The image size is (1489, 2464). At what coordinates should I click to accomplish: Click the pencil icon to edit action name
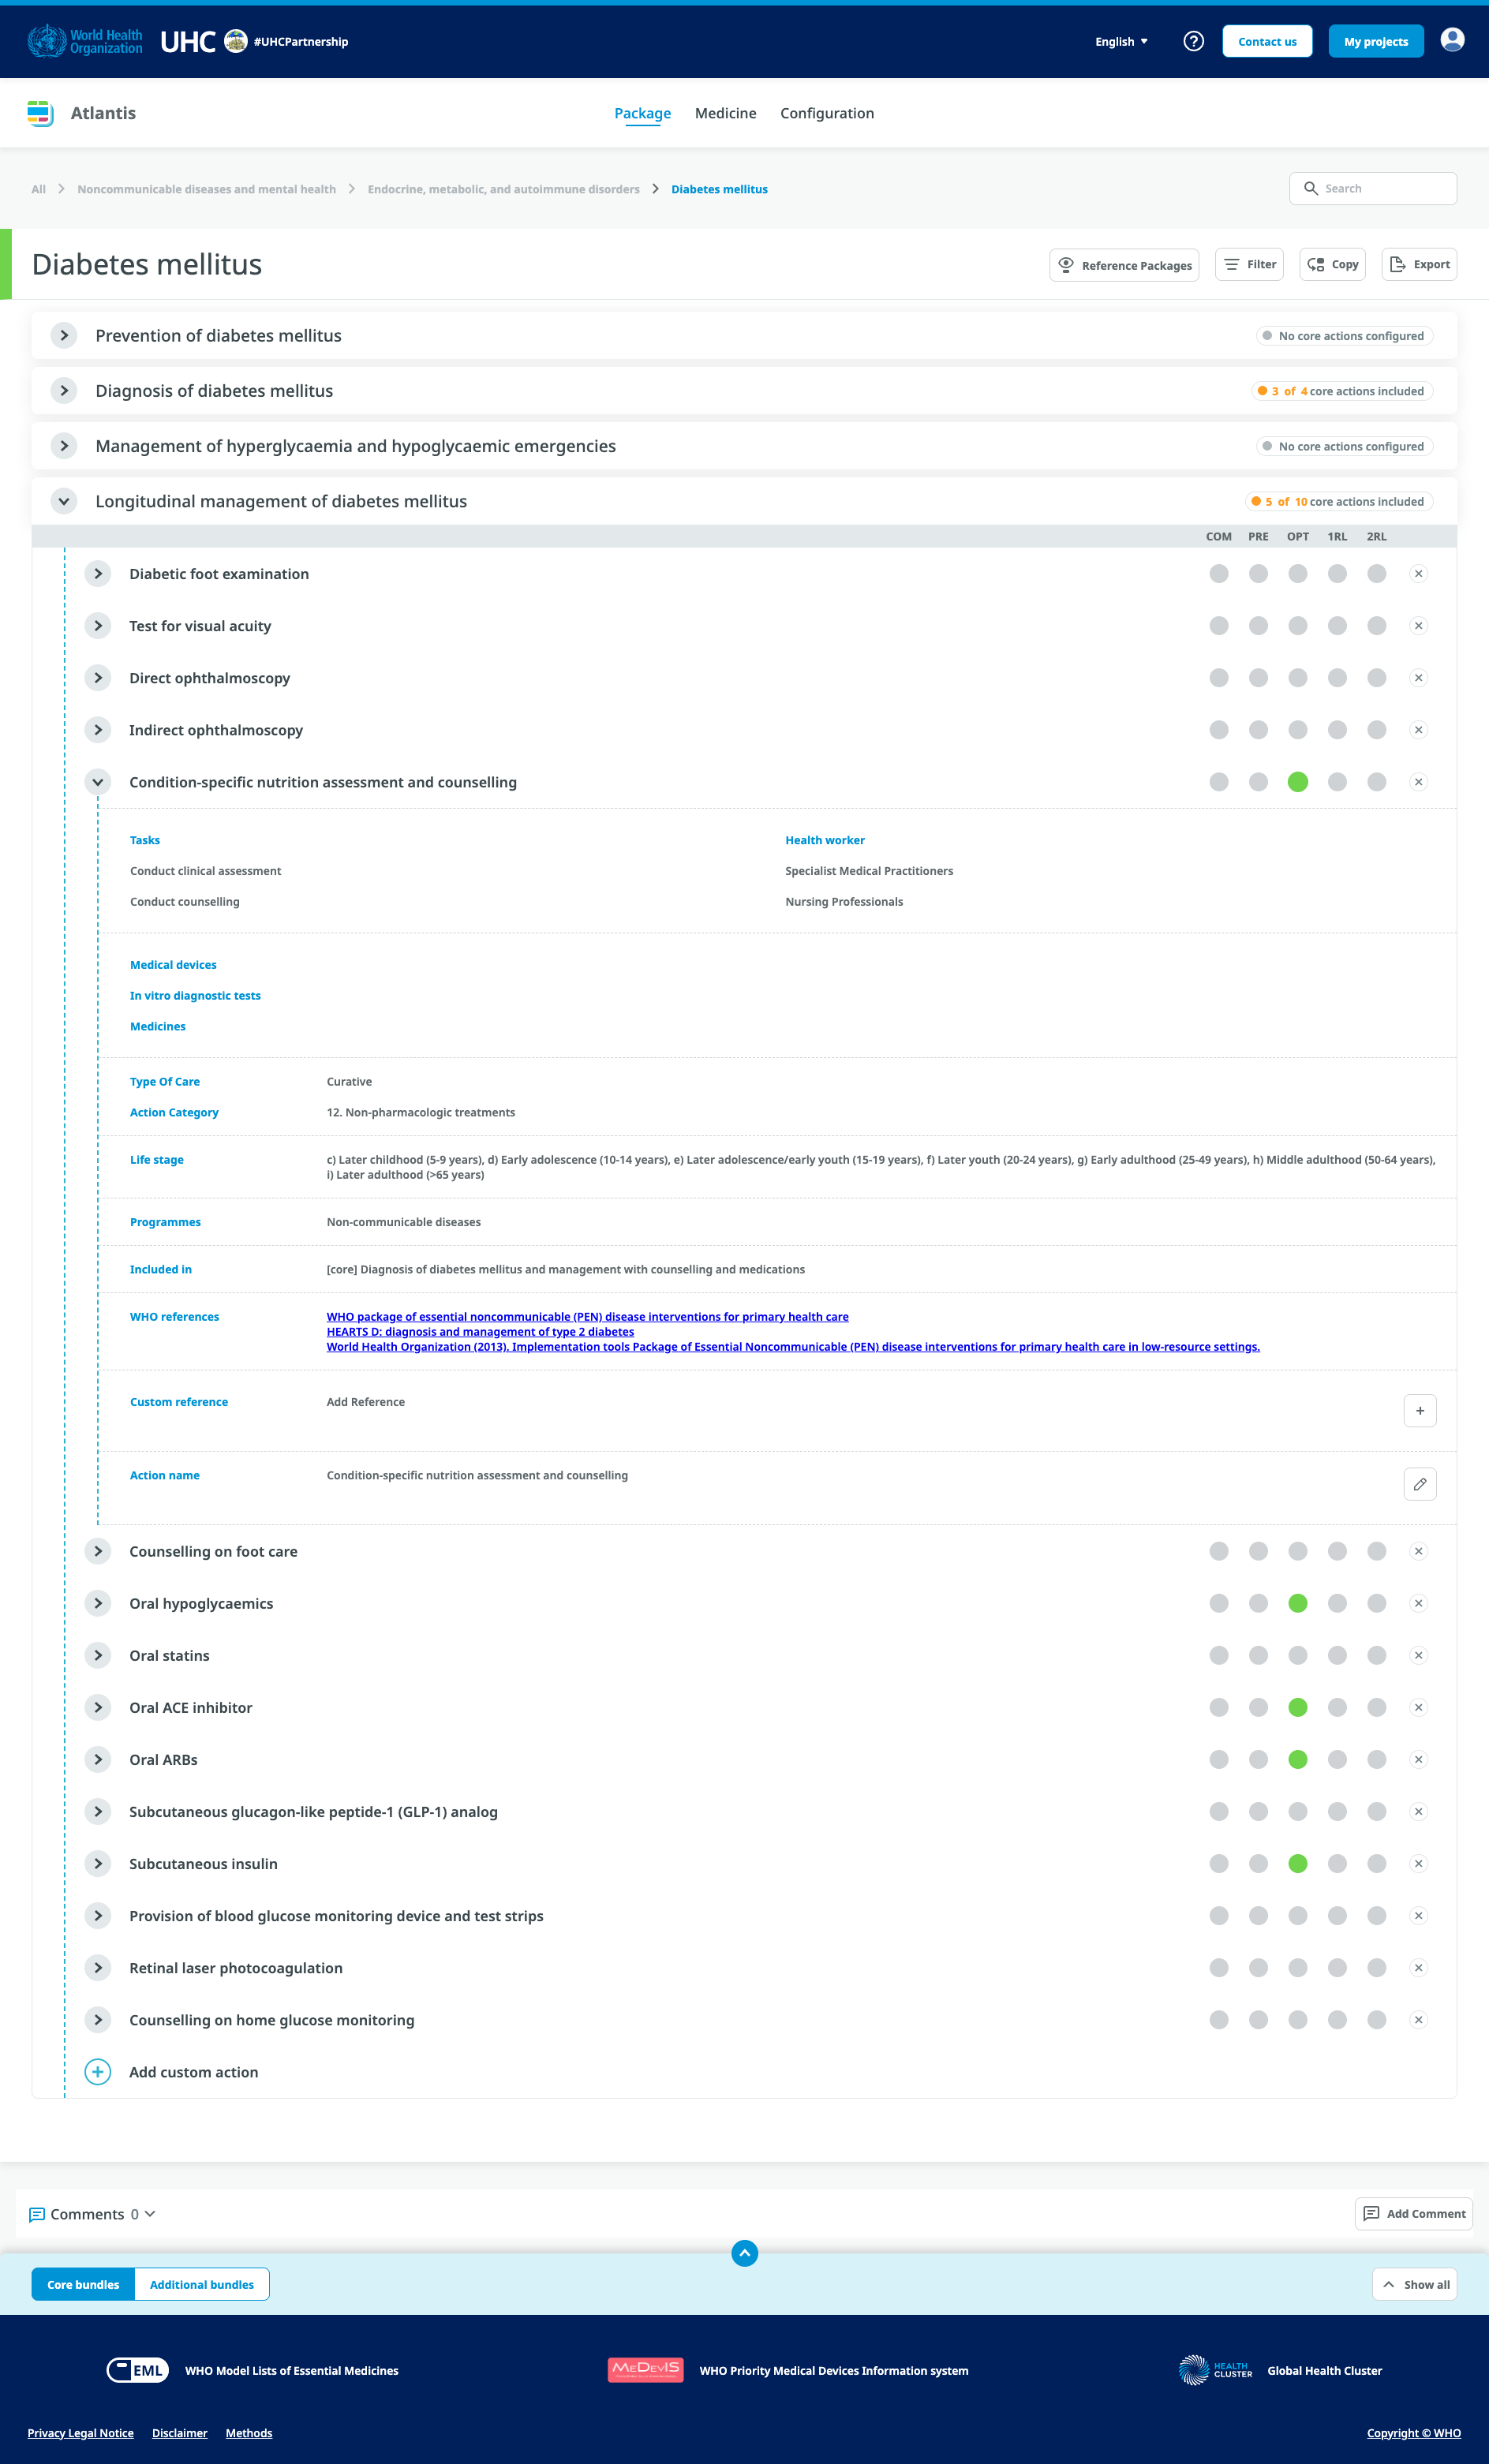[x=1419, y=1484]
